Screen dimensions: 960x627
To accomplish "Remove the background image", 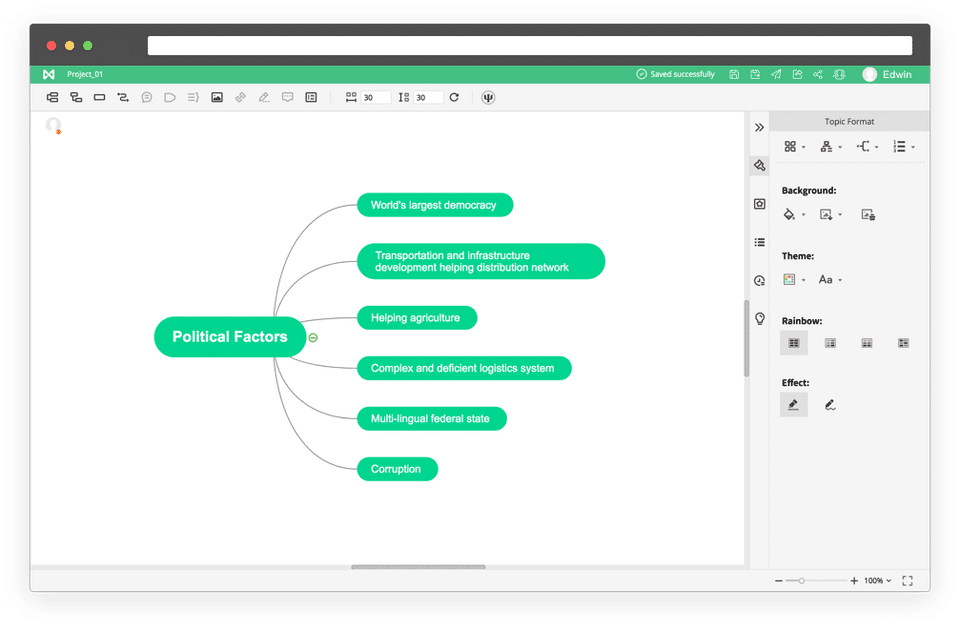I will pyautogui.click(x=868, y=214).
